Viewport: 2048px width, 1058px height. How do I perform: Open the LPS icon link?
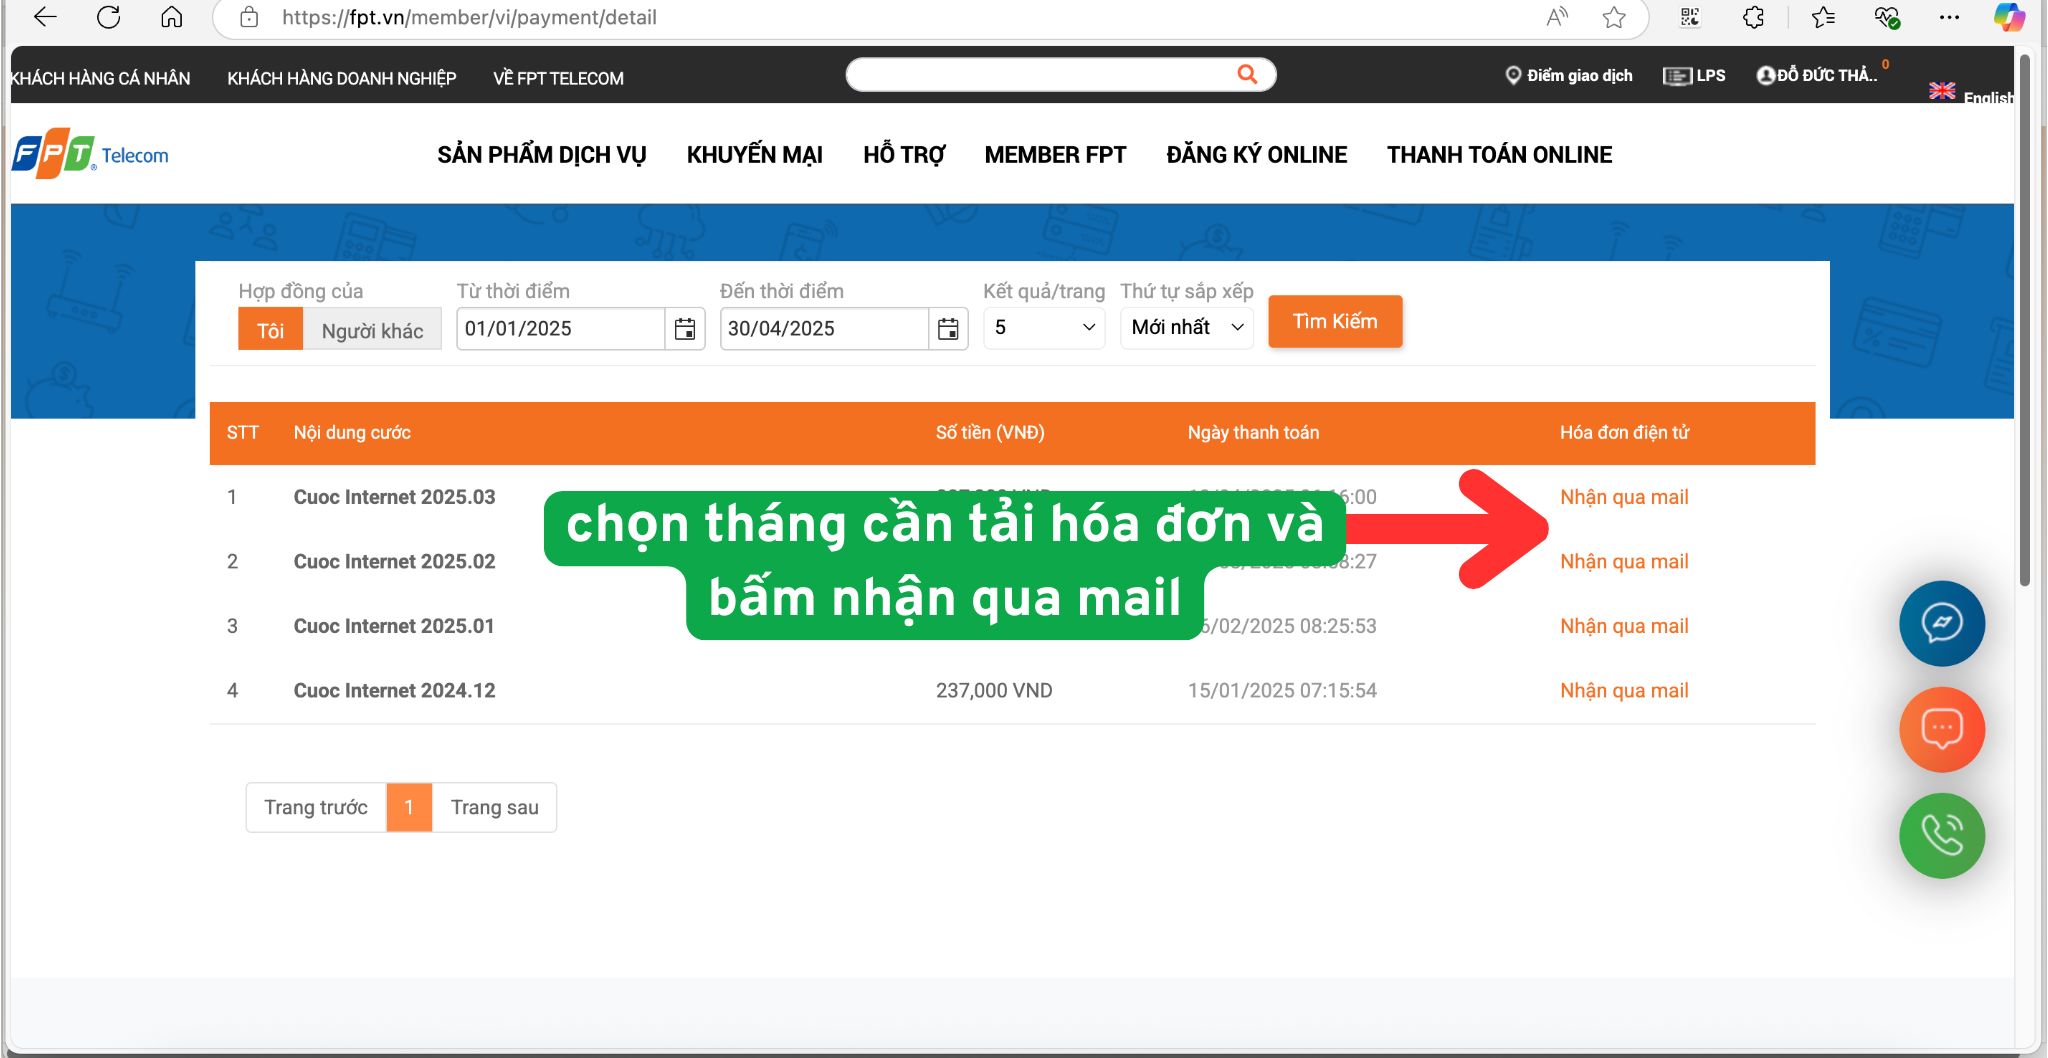coord(1694,75)
